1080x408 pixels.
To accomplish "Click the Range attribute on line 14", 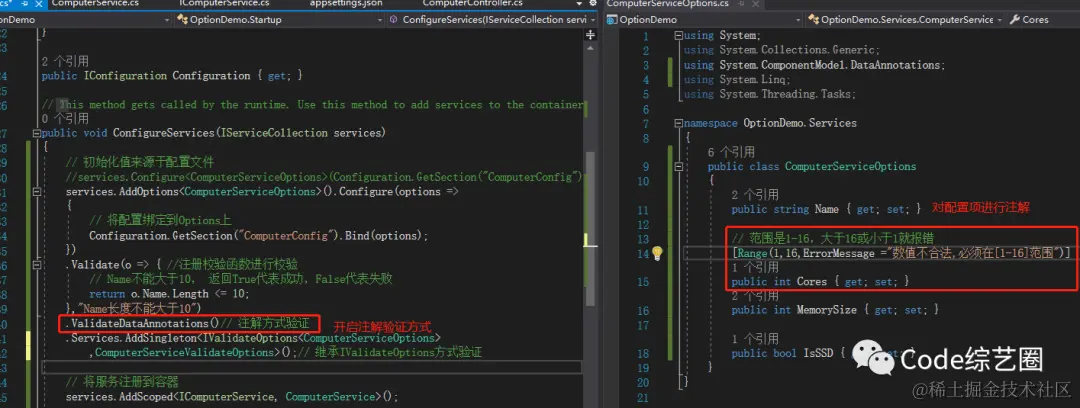I will pos(751,253).
